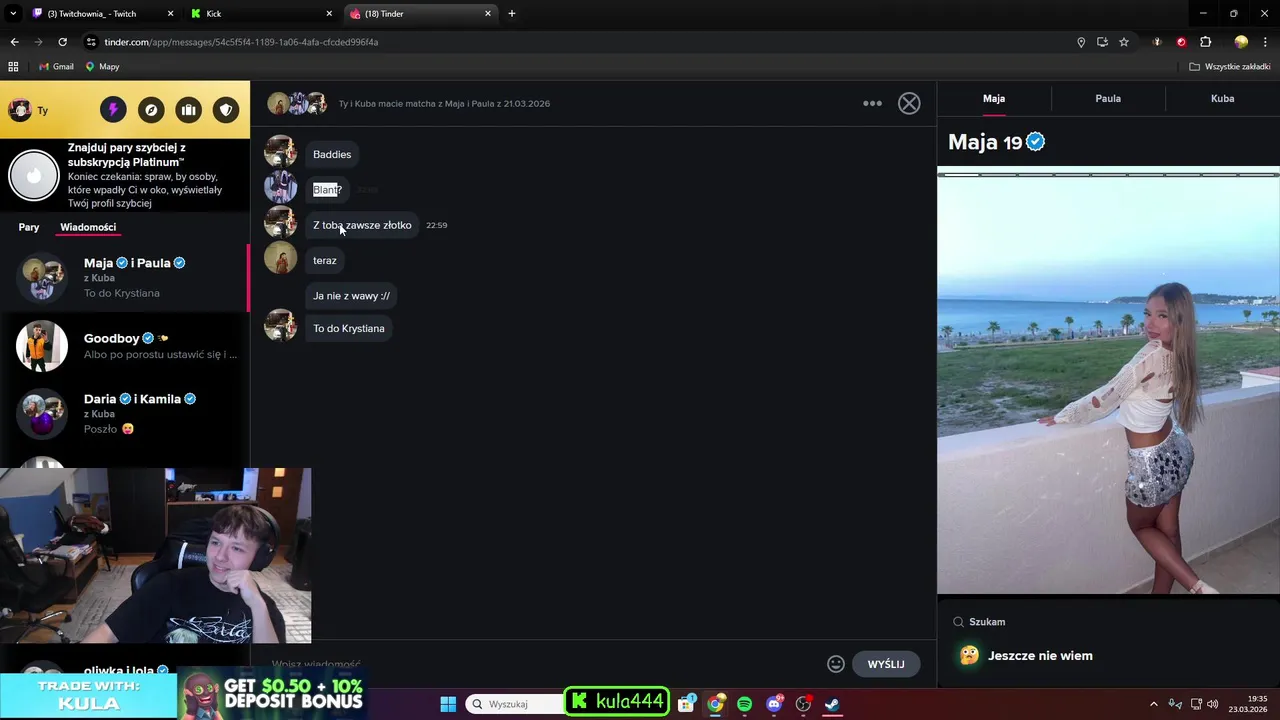1280x720 pixels.
Task: Click the 'Baddies' message bubble
Action: pyautogui.click(x=332, y=154)
